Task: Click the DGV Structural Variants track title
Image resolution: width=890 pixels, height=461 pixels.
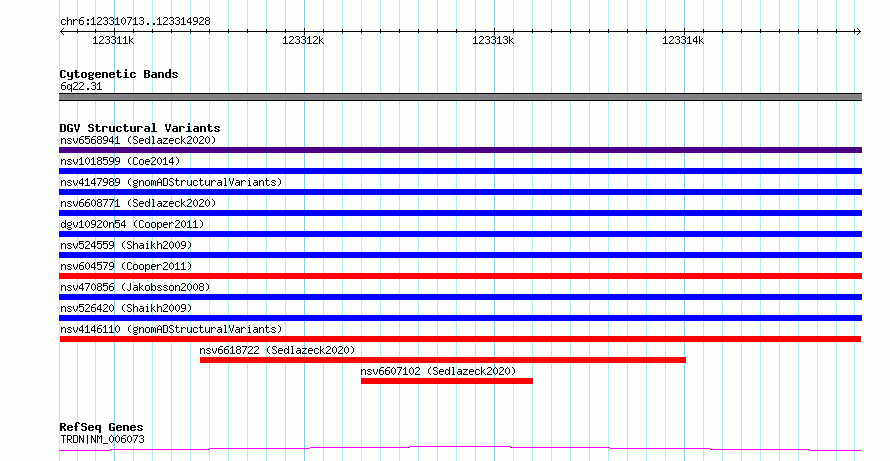Action: tap(140, 128)
